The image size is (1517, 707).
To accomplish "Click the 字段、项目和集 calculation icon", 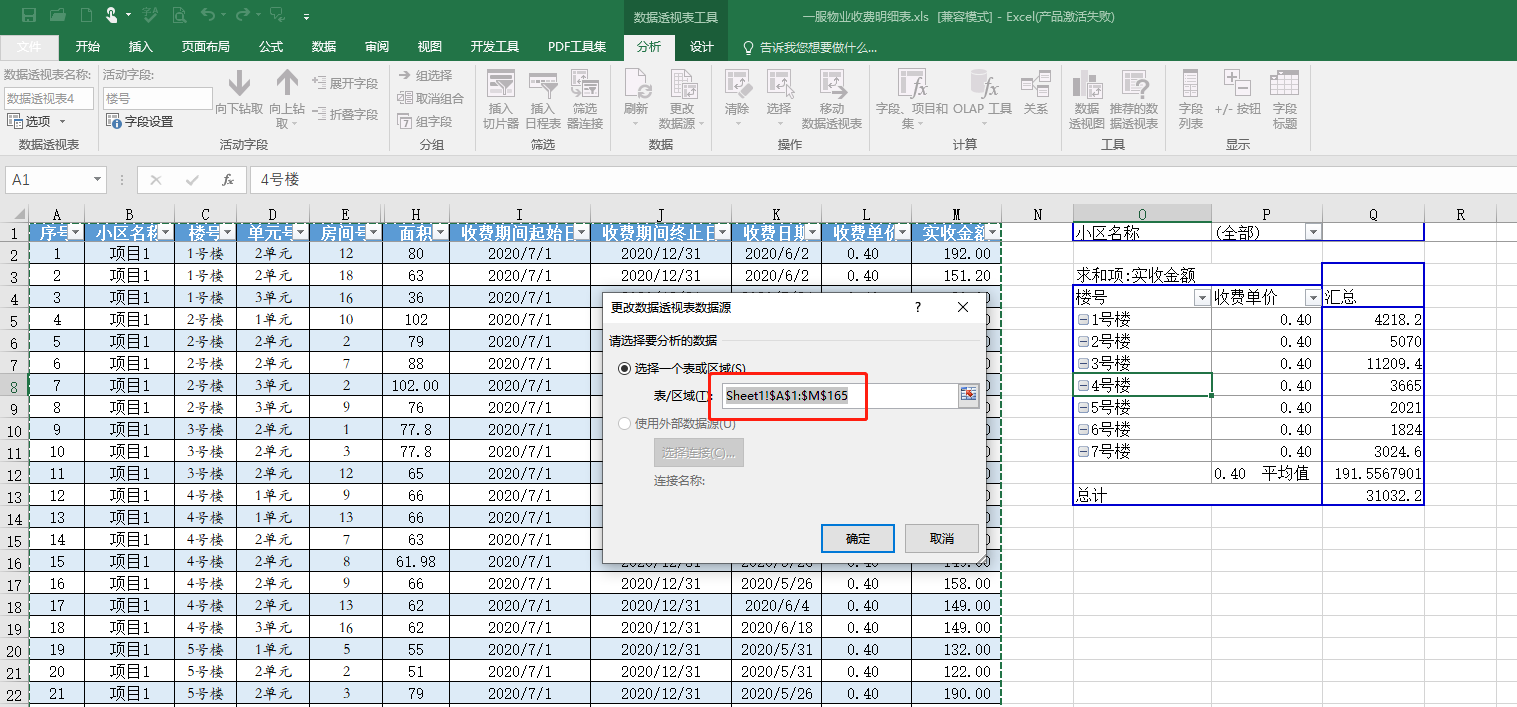I will [912, 83].
